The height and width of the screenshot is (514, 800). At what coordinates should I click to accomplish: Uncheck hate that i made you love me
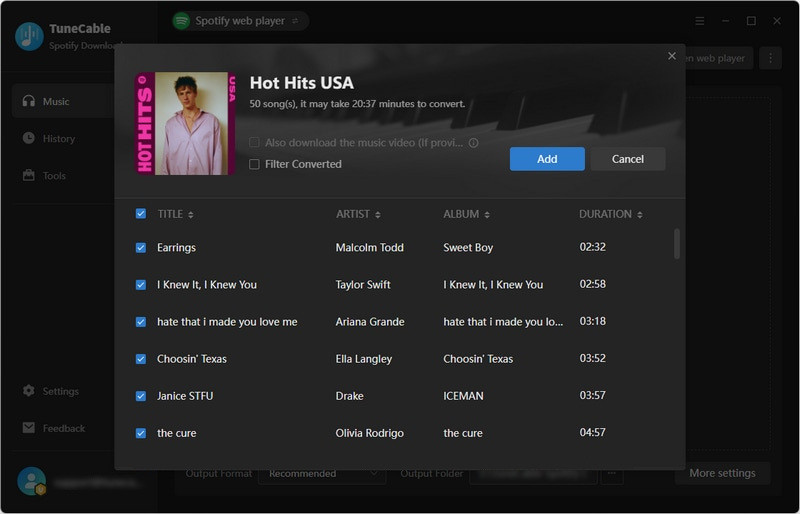[141, 322]
